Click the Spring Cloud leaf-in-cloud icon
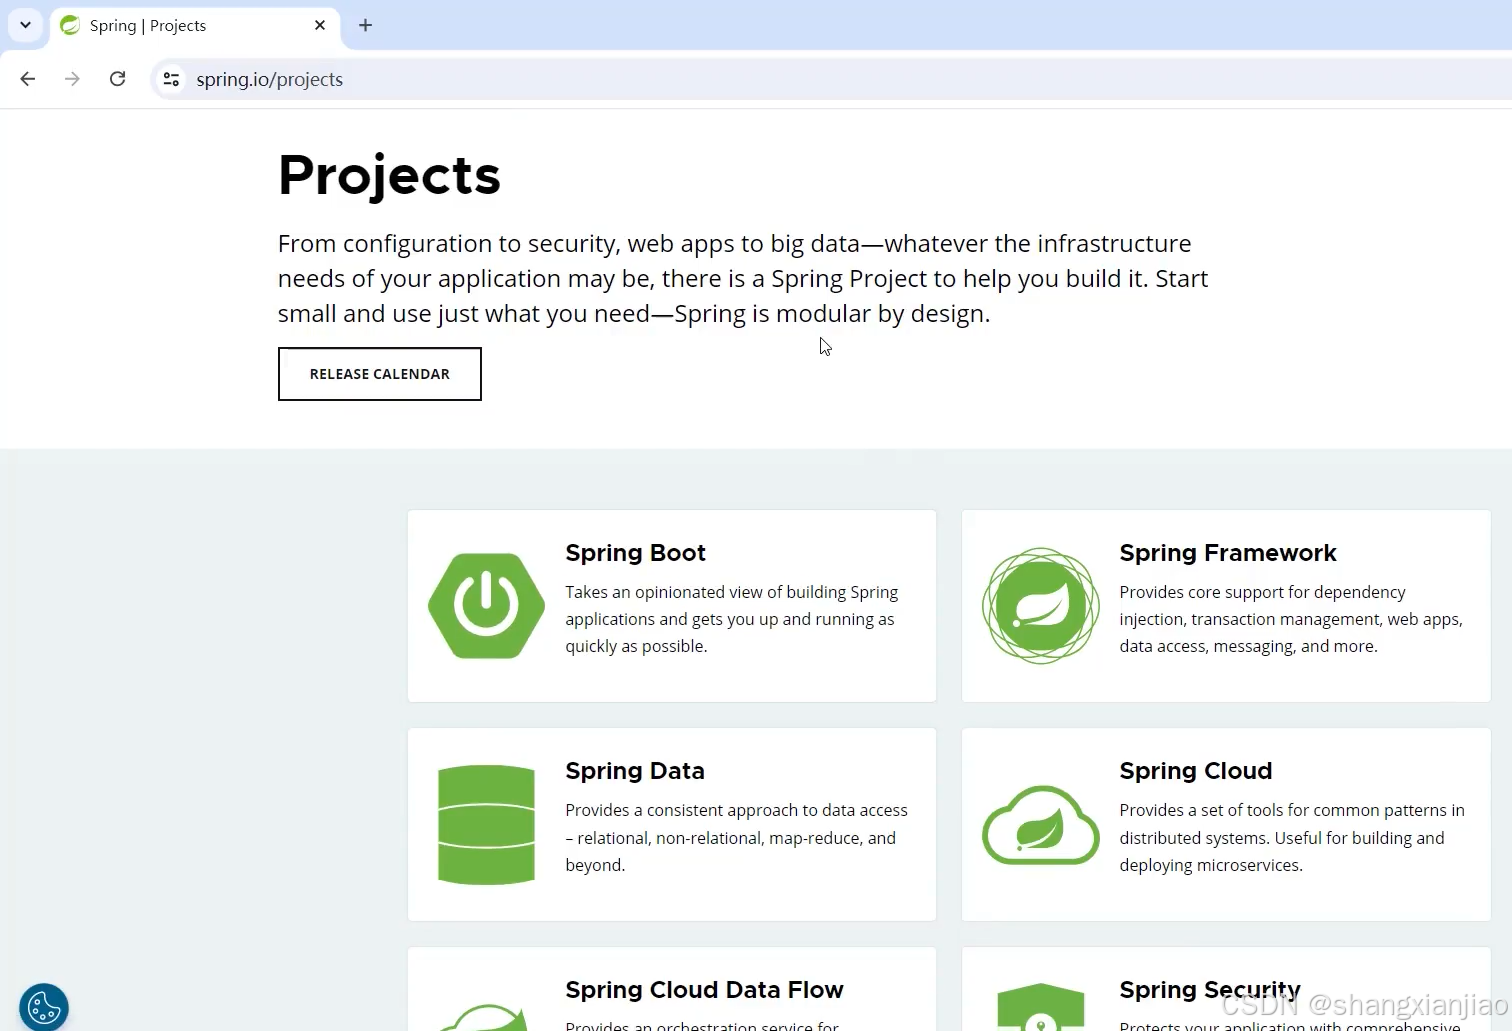1512x1031 pixels. tap(1041, 825)
